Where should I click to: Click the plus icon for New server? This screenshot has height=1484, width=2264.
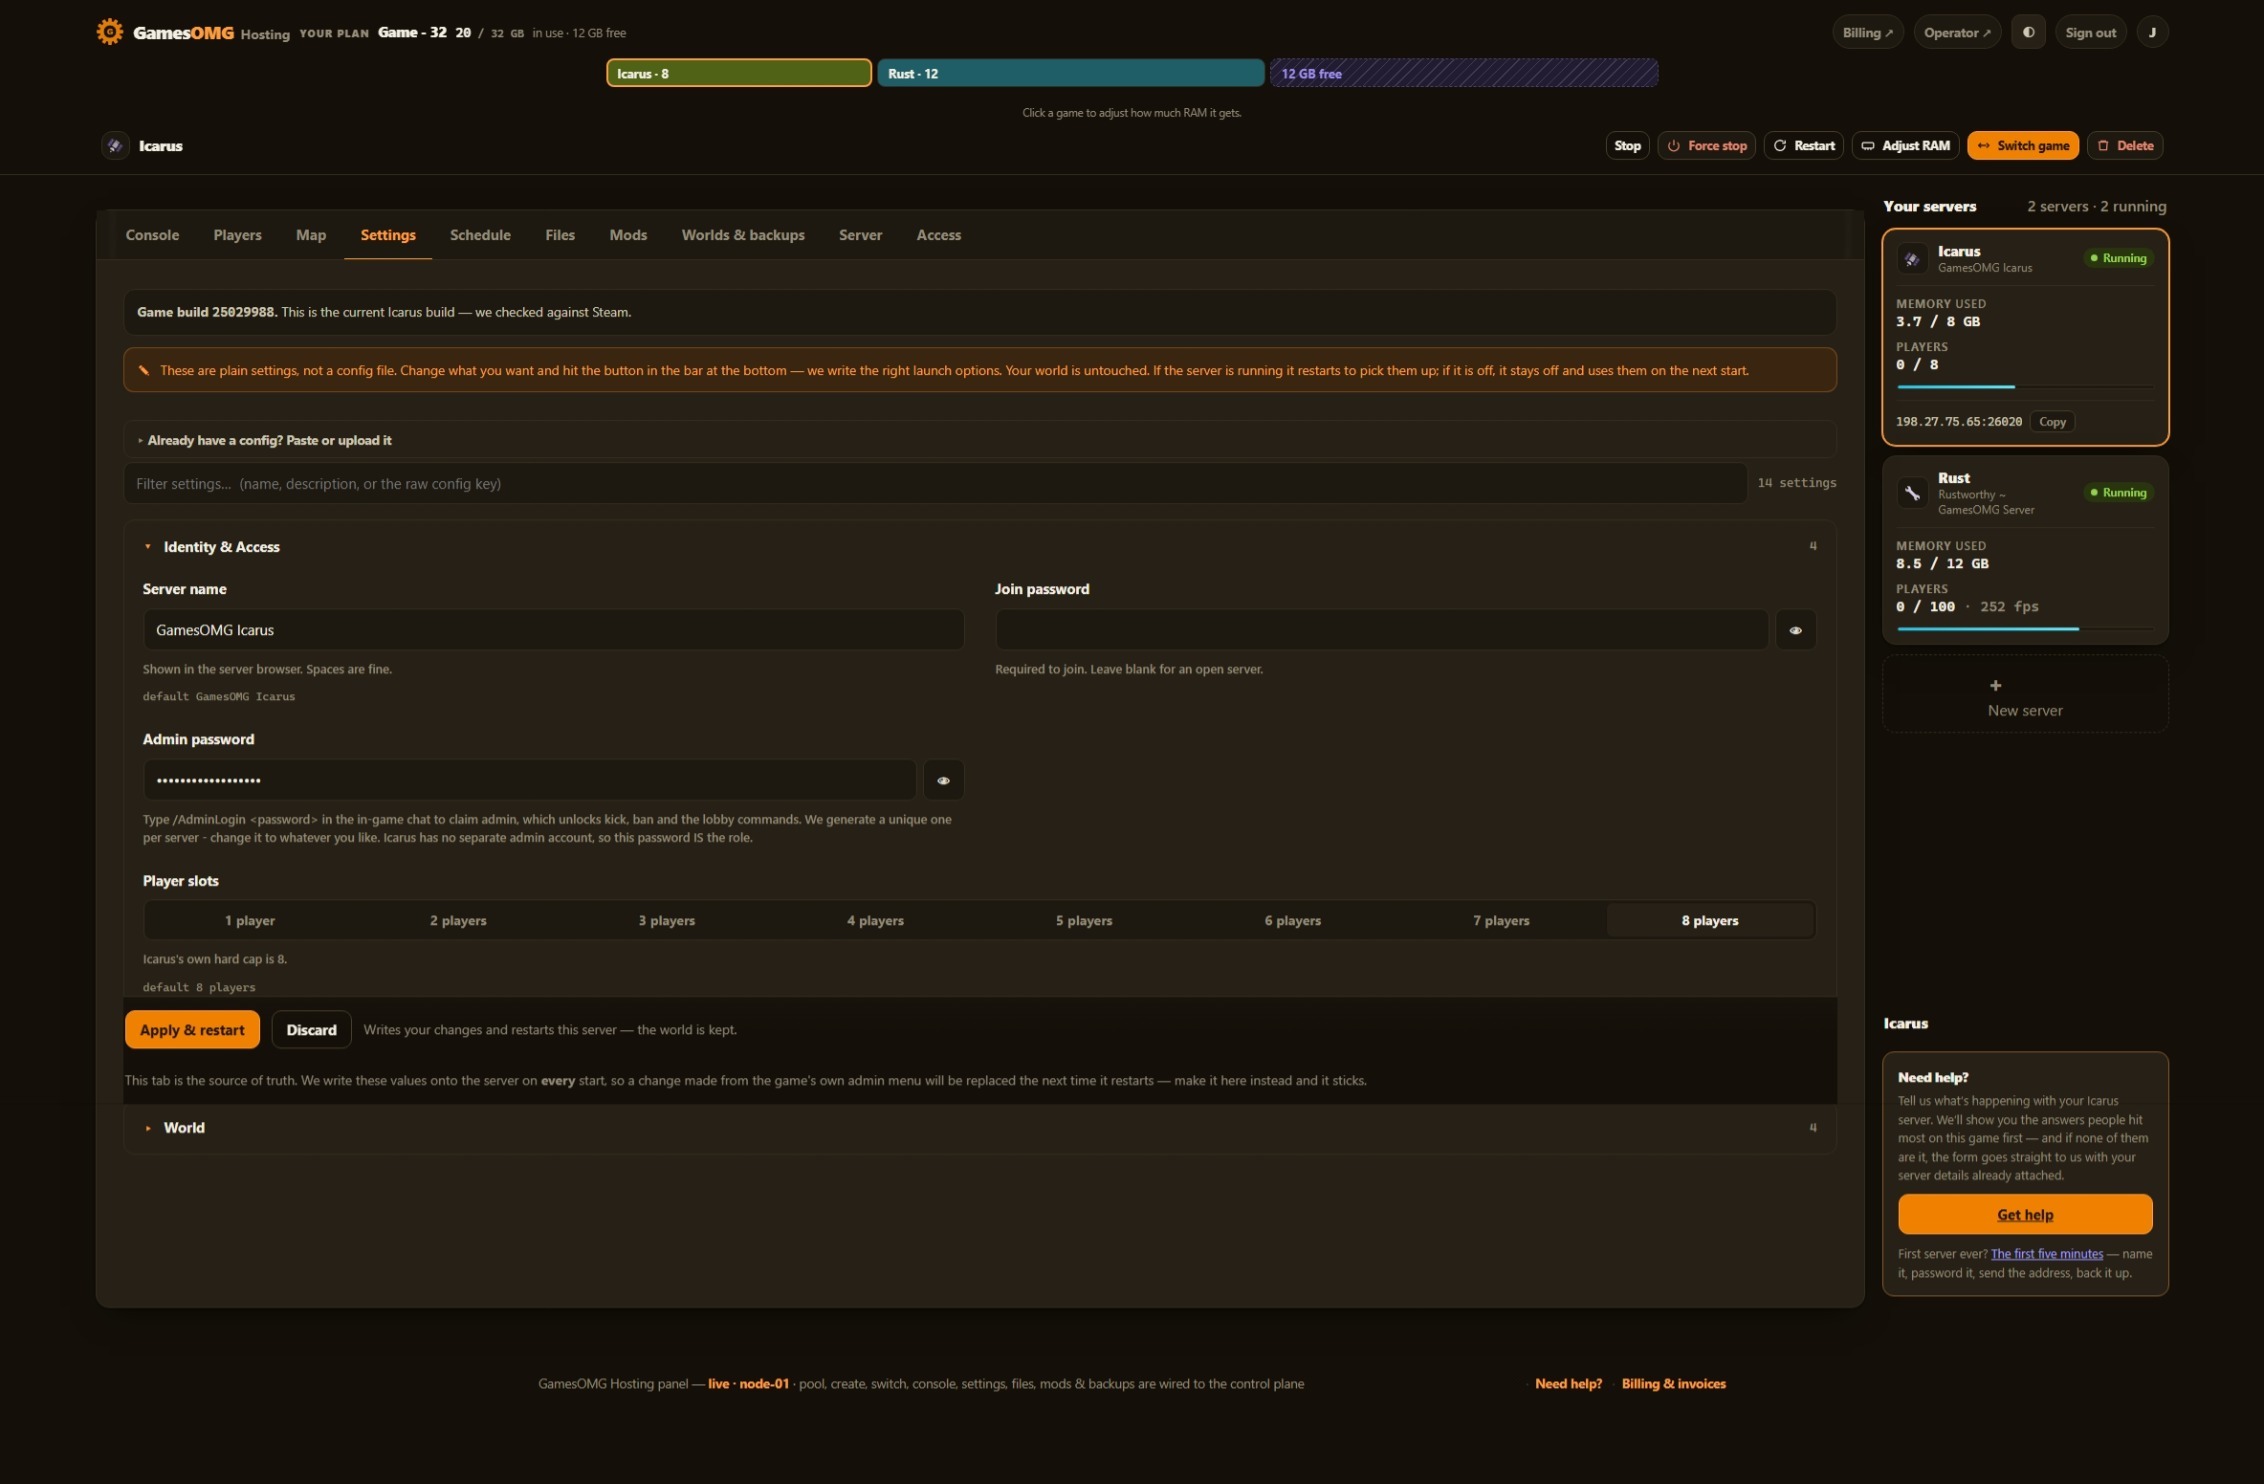point(1995,685)
